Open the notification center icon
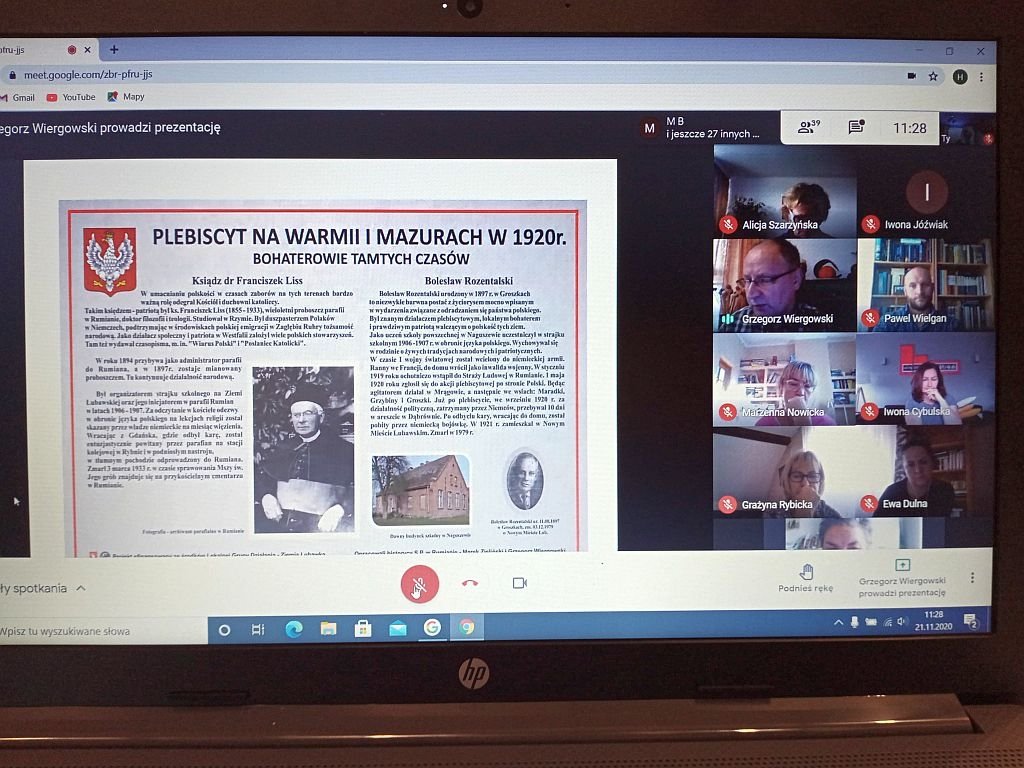Viewport: 1024px width, 768px height. 970,620
